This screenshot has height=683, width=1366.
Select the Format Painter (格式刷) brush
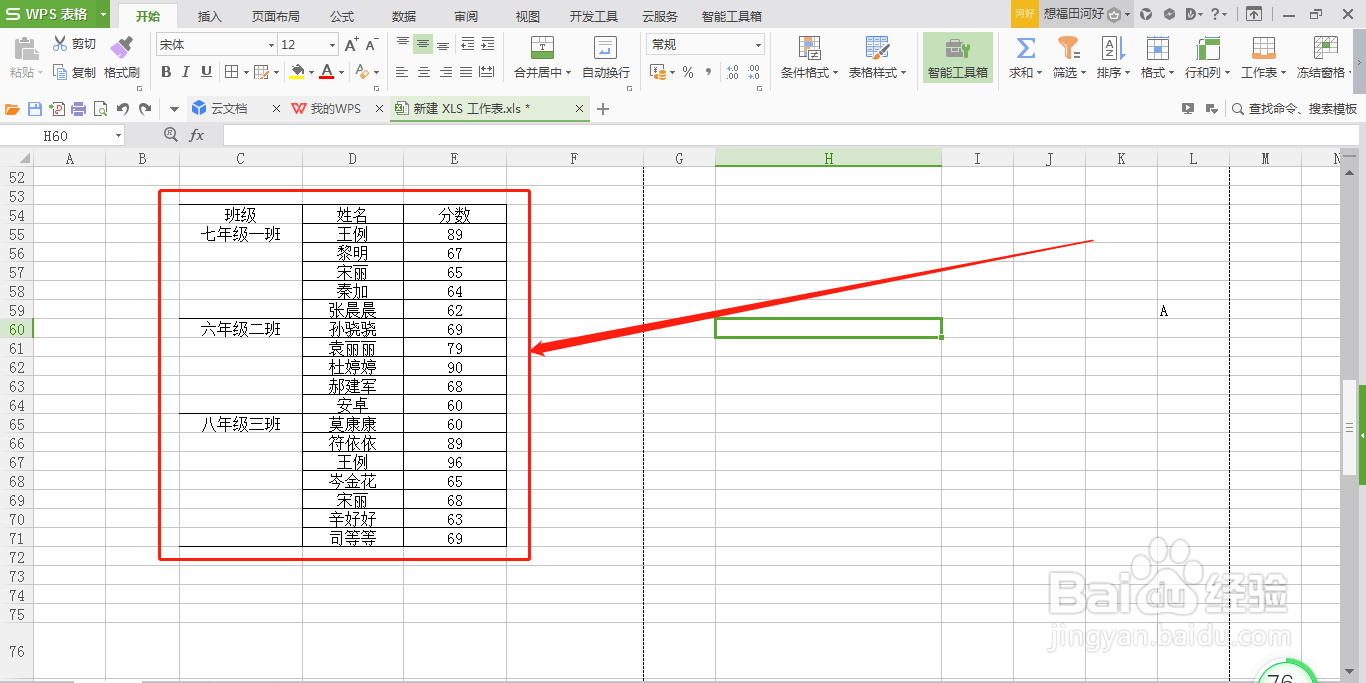121,57
